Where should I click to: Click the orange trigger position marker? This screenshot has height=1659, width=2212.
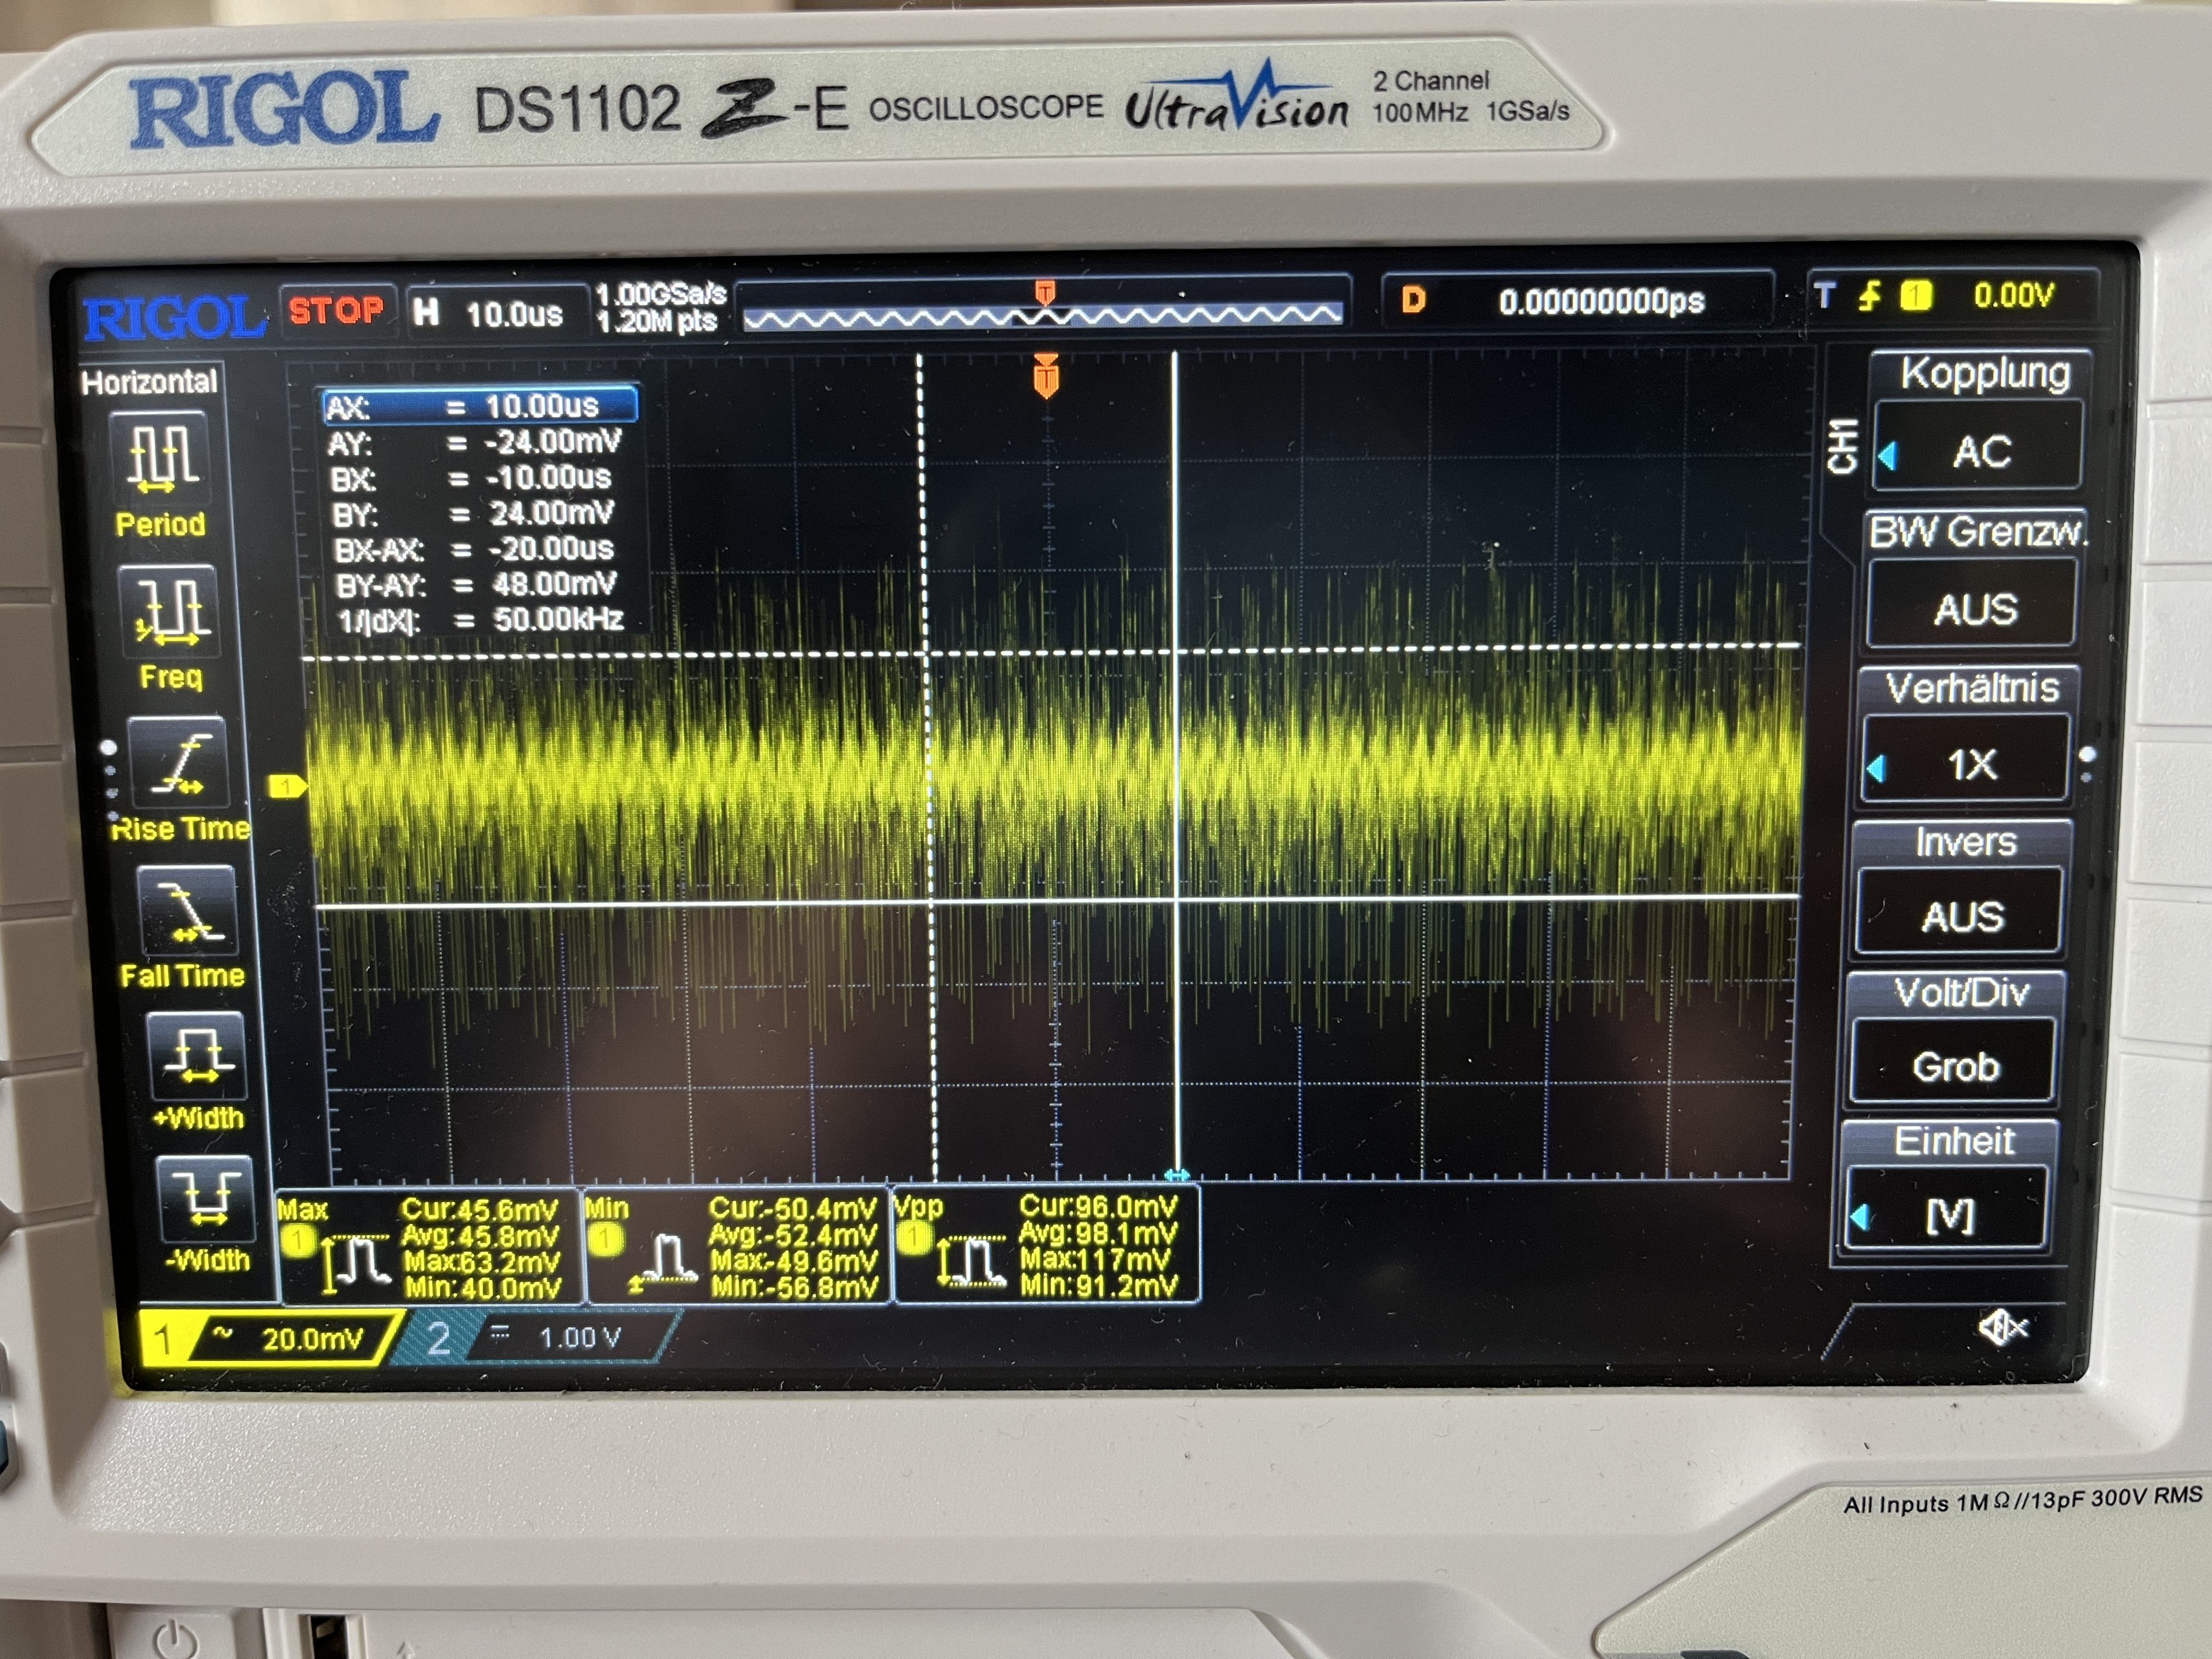[x=1046, y=377]
